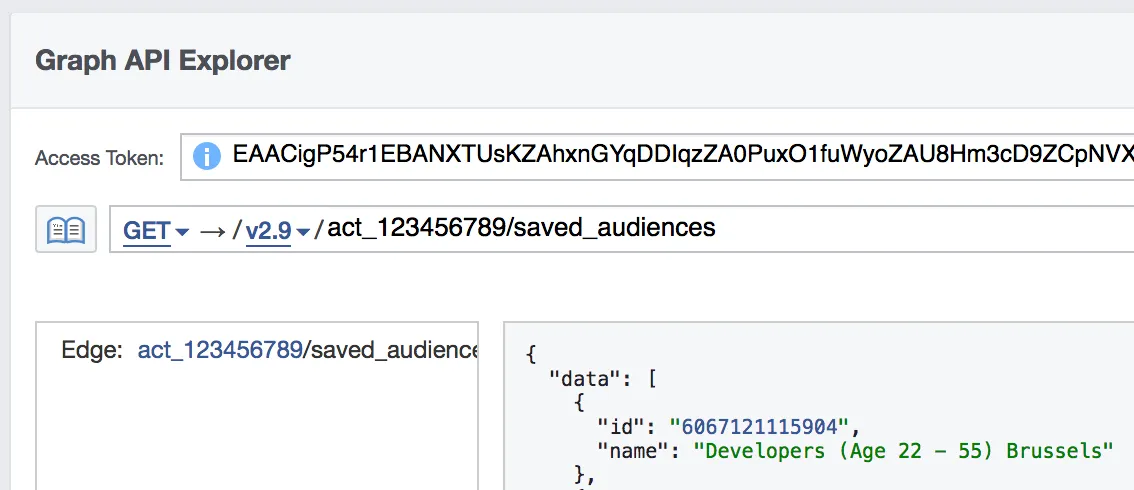Screen dimensions: 1134x490
Task: Click the right arrow after GET
Action: click(213, 230)
